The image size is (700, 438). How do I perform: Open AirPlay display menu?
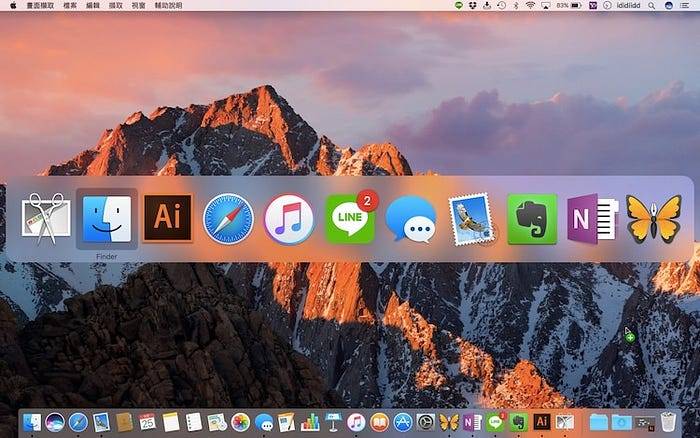[x=546, y=5]
